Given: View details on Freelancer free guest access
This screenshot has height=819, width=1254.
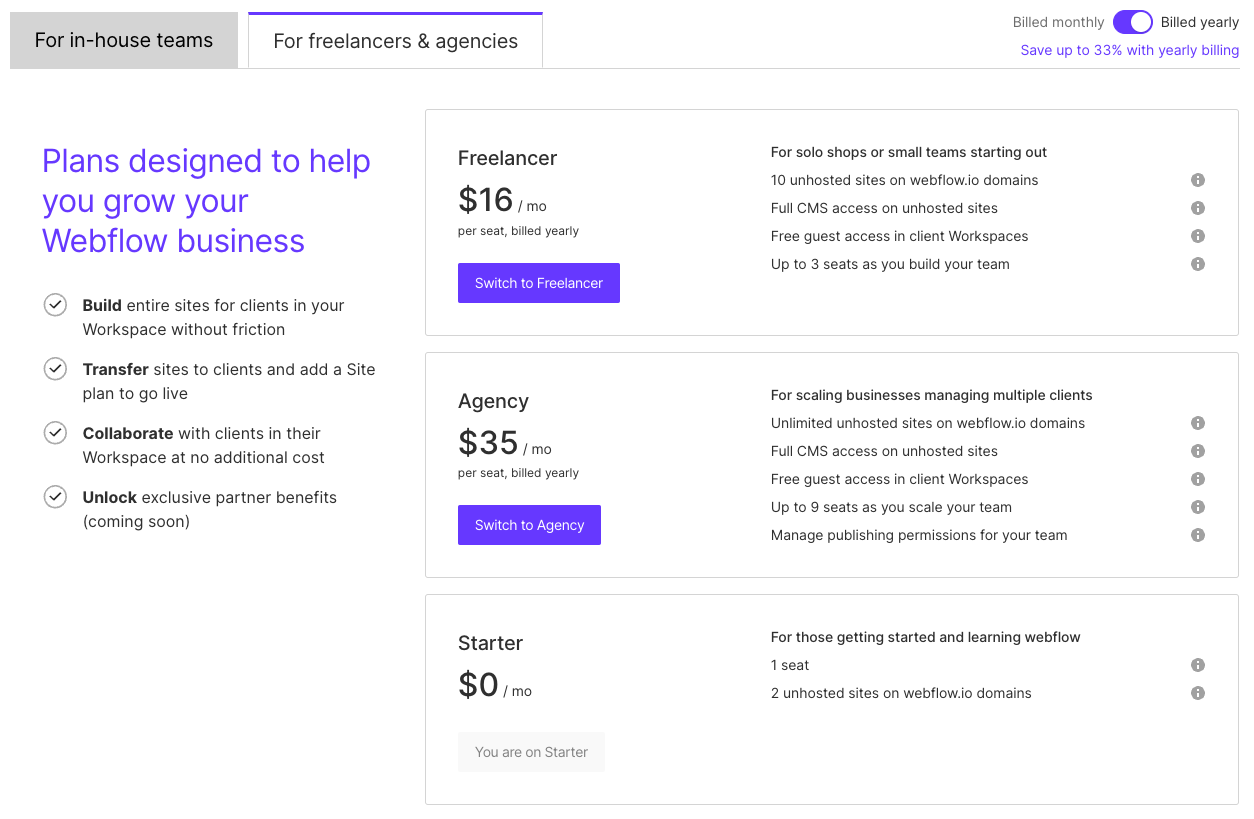Looking at the screenshot, I should pos(1197,236).
